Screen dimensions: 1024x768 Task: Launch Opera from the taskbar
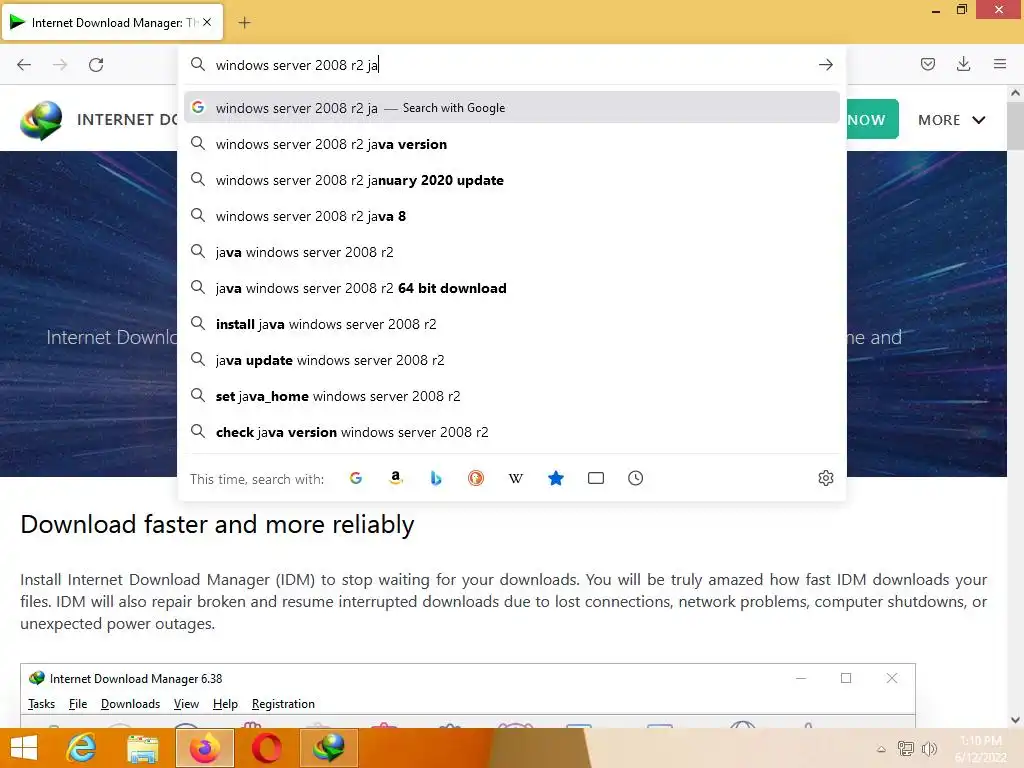266,748
